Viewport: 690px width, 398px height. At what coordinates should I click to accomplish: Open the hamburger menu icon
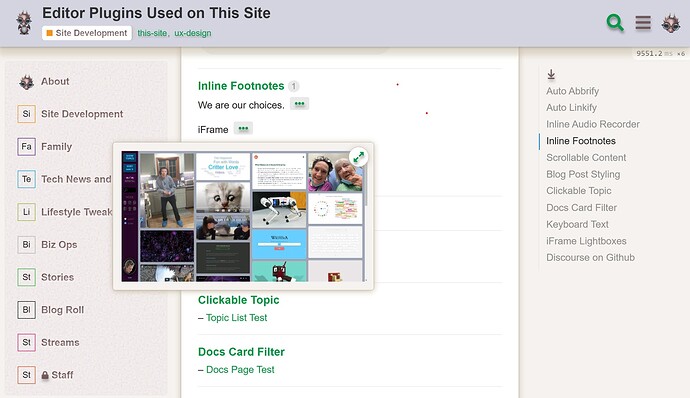(643, 22)
